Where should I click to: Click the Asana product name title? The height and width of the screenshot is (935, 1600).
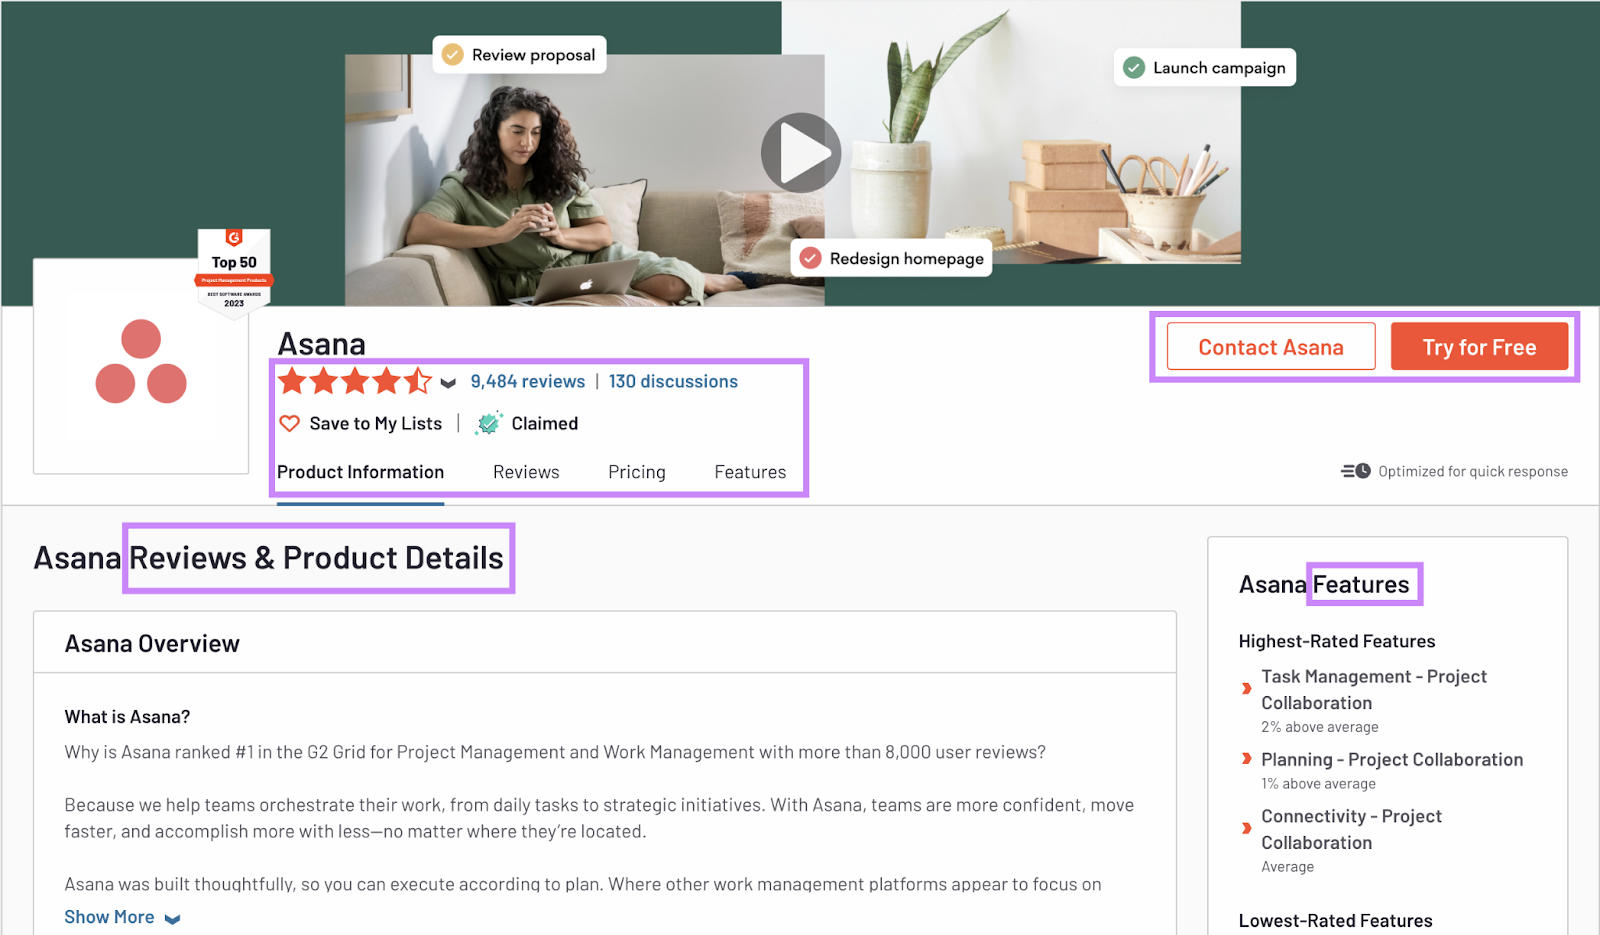tap(322, 344)
